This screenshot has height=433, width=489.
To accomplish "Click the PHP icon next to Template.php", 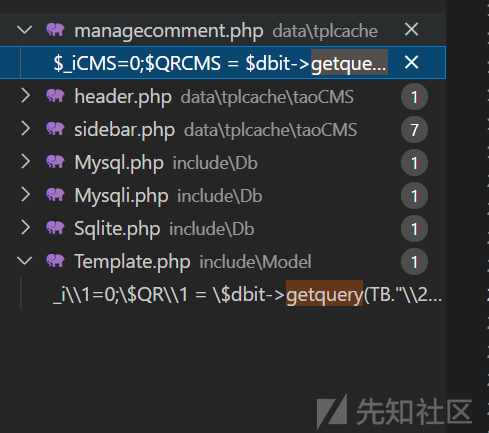I will click(x=55, y=261).
